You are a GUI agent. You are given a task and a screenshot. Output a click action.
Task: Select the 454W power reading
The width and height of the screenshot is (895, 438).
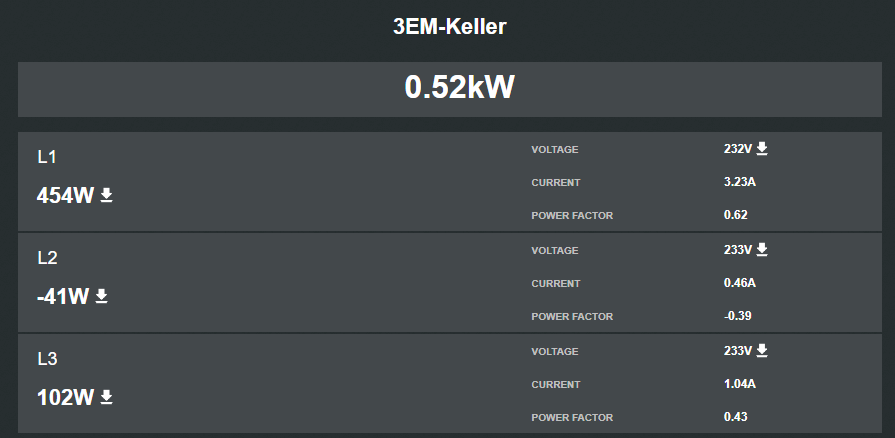tap(65, 196)
